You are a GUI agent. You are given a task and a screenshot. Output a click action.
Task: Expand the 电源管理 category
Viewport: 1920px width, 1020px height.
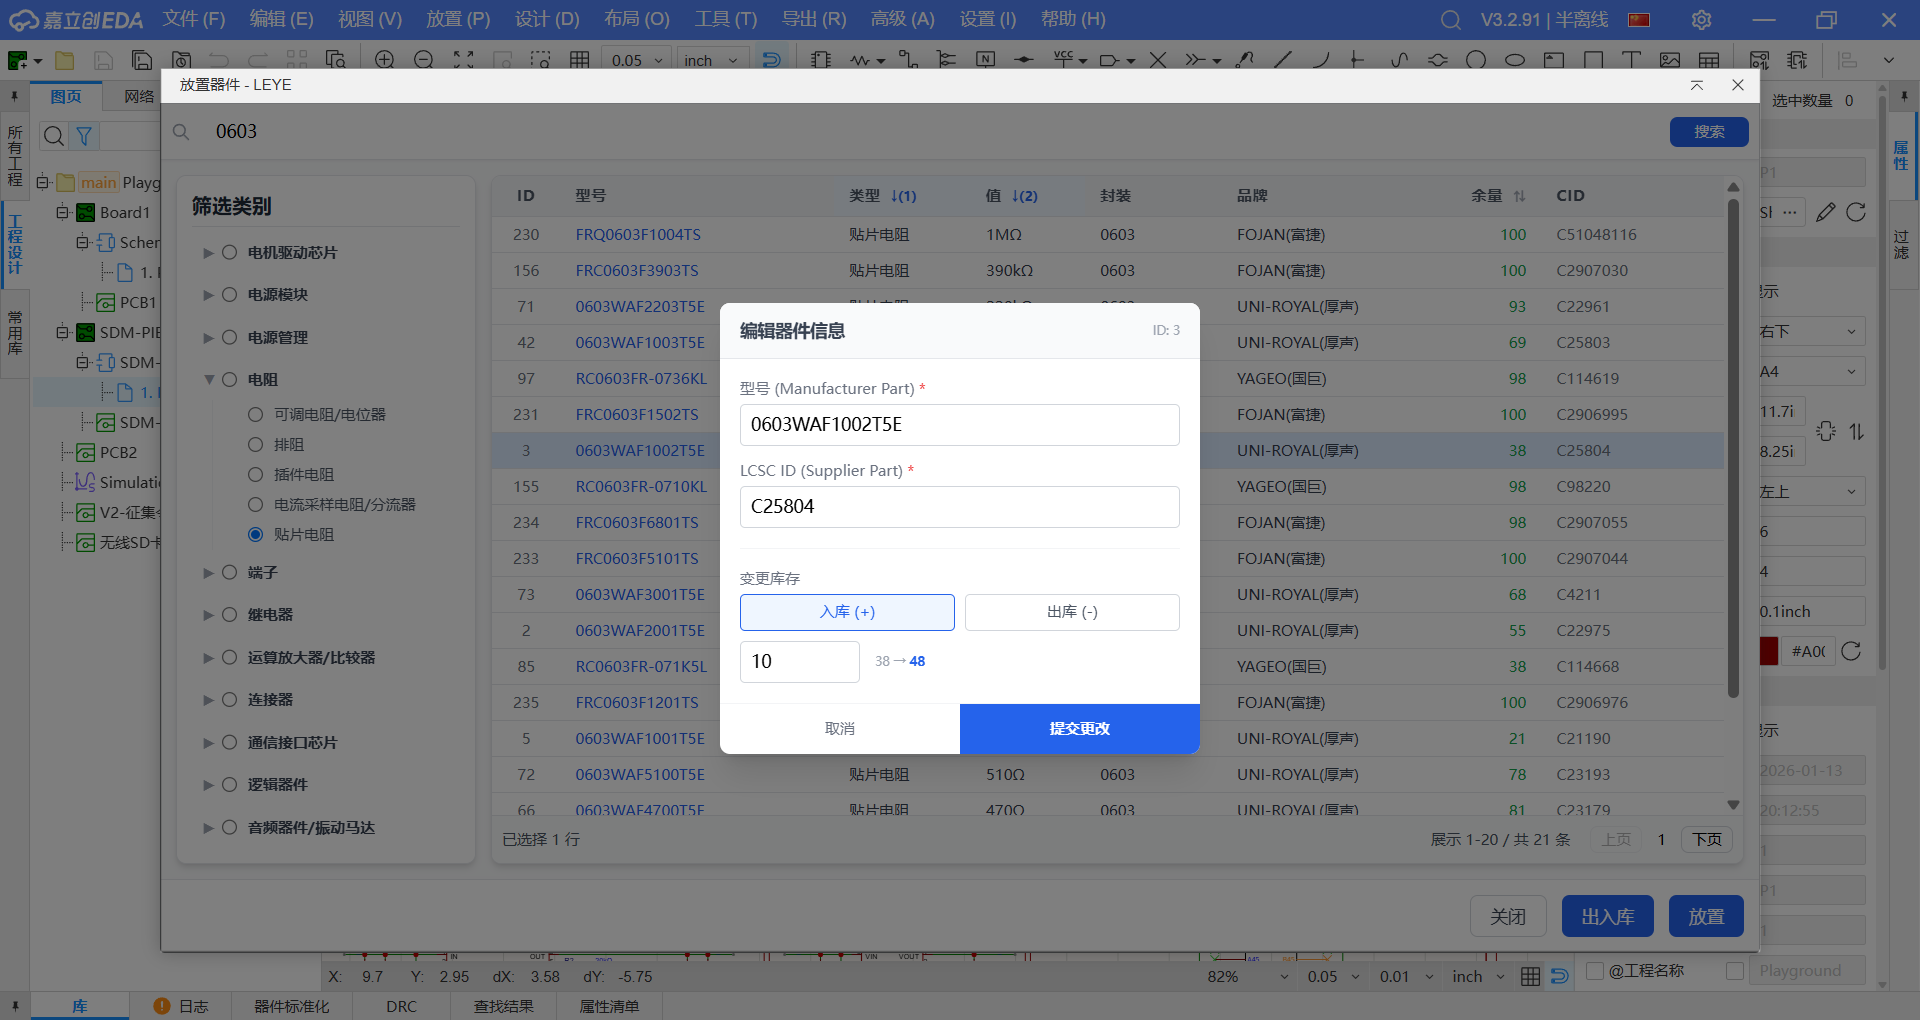tap(209, 338)
